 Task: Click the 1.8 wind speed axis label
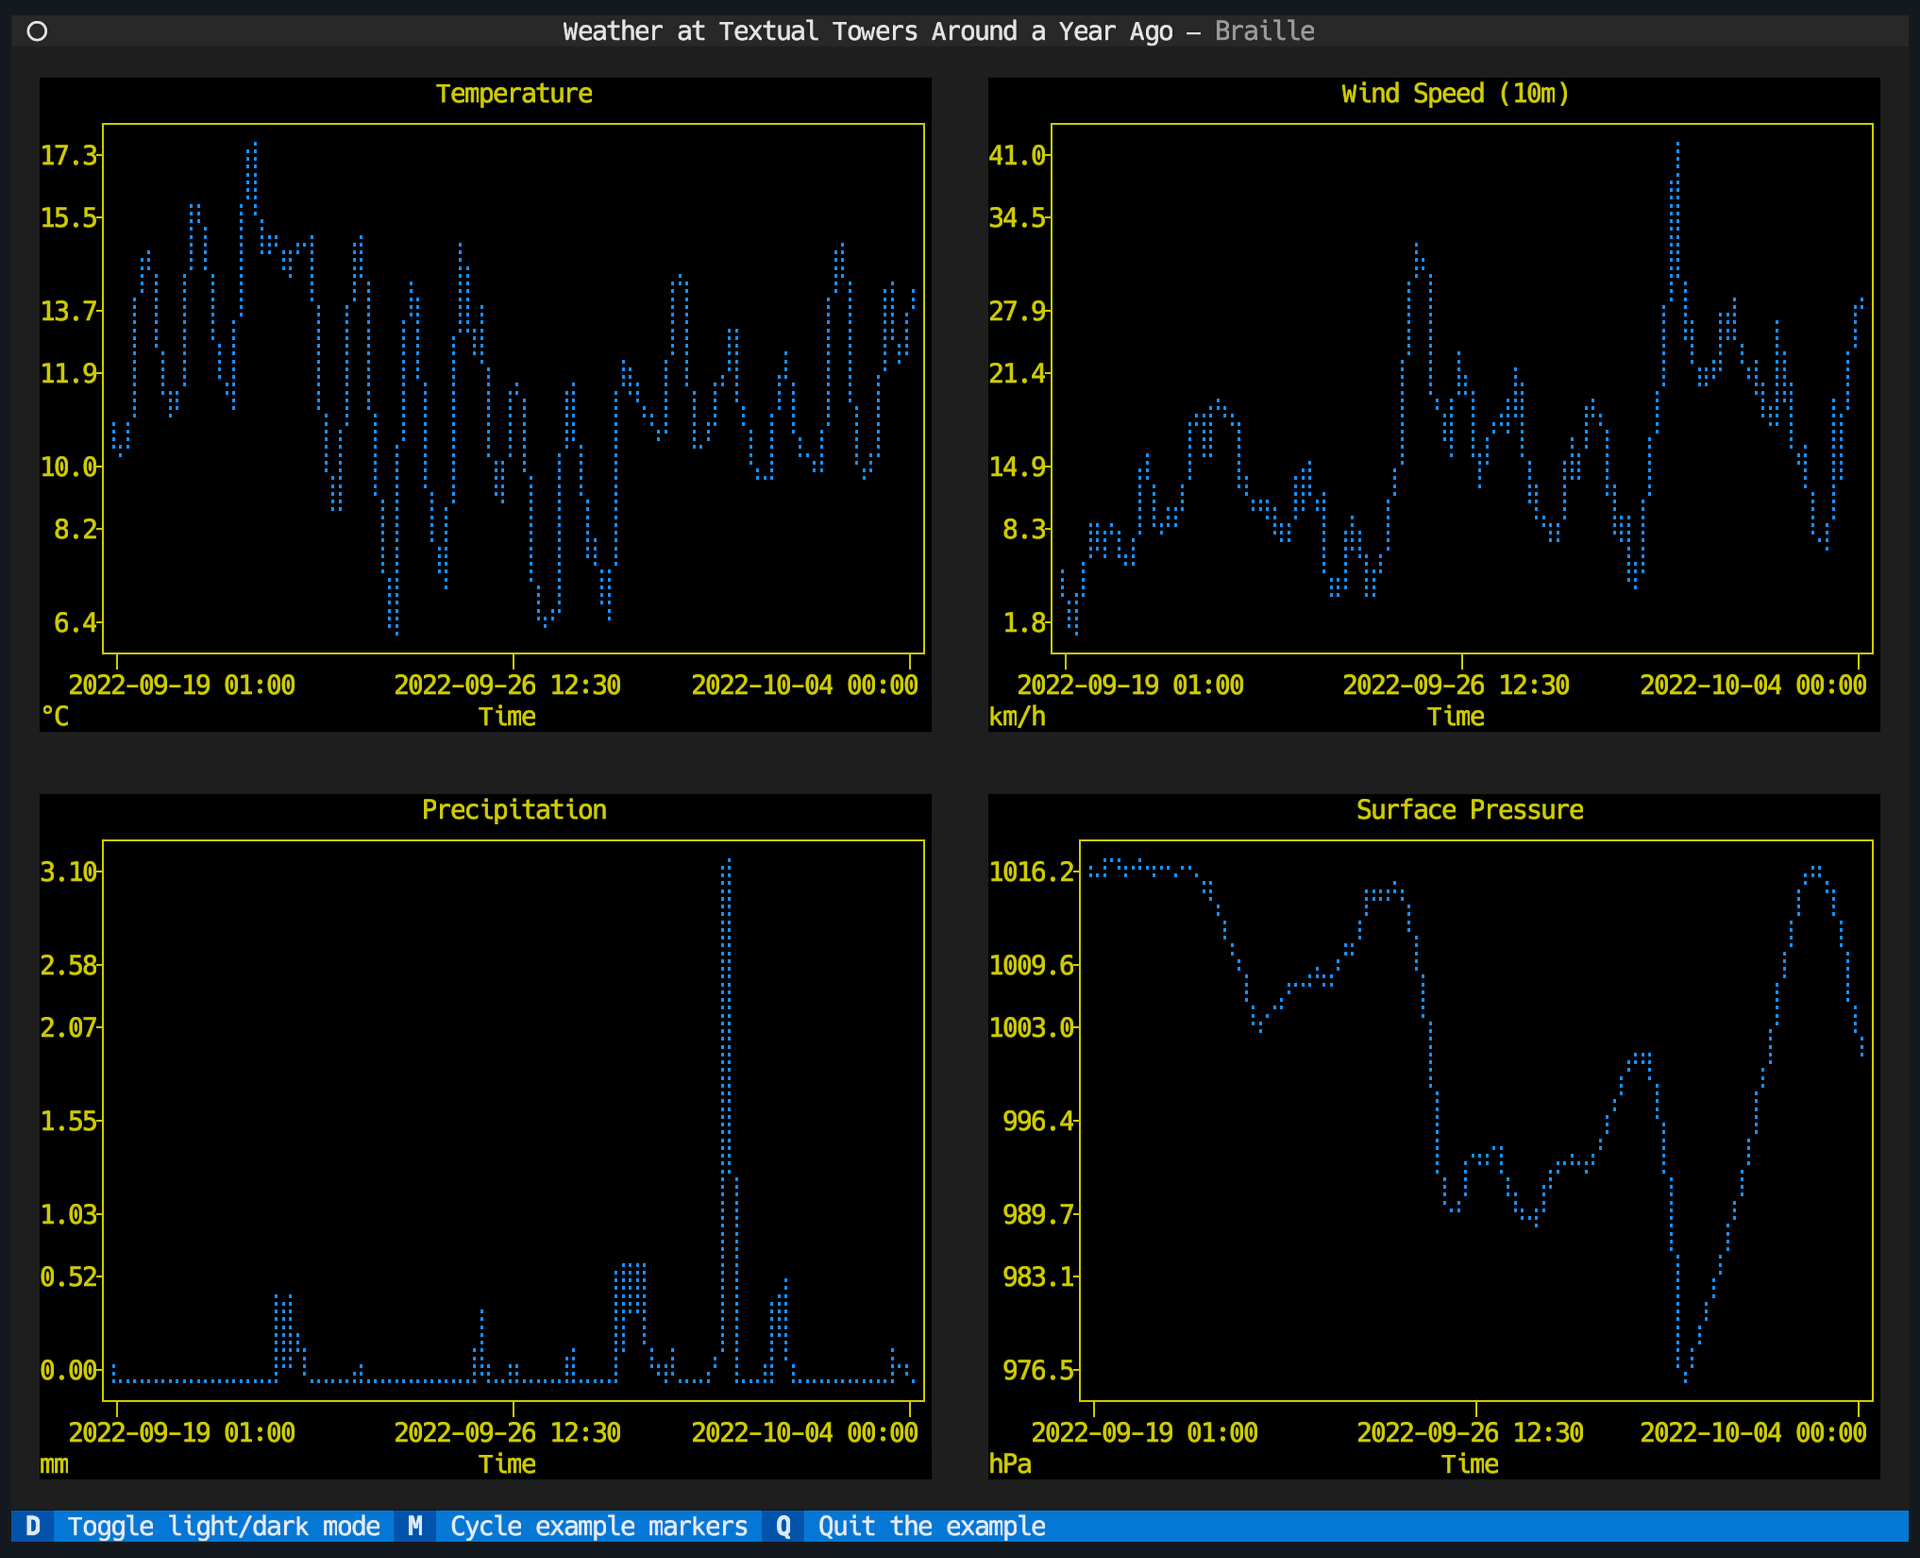point(1025,623)
